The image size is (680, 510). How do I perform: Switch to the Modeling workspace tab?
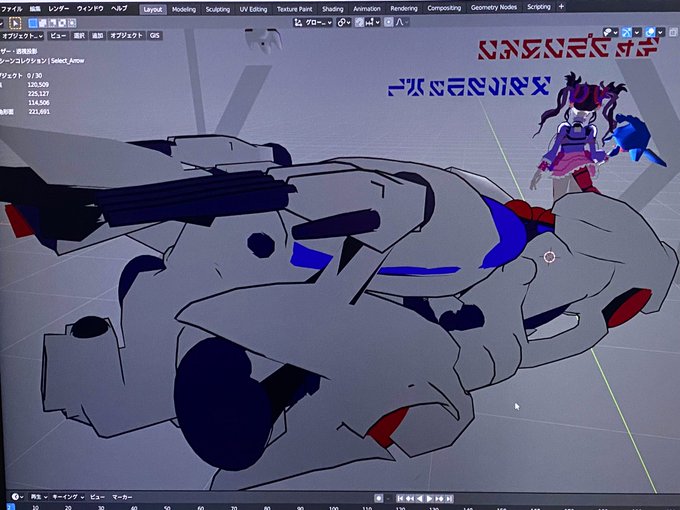tap(184, 9)
